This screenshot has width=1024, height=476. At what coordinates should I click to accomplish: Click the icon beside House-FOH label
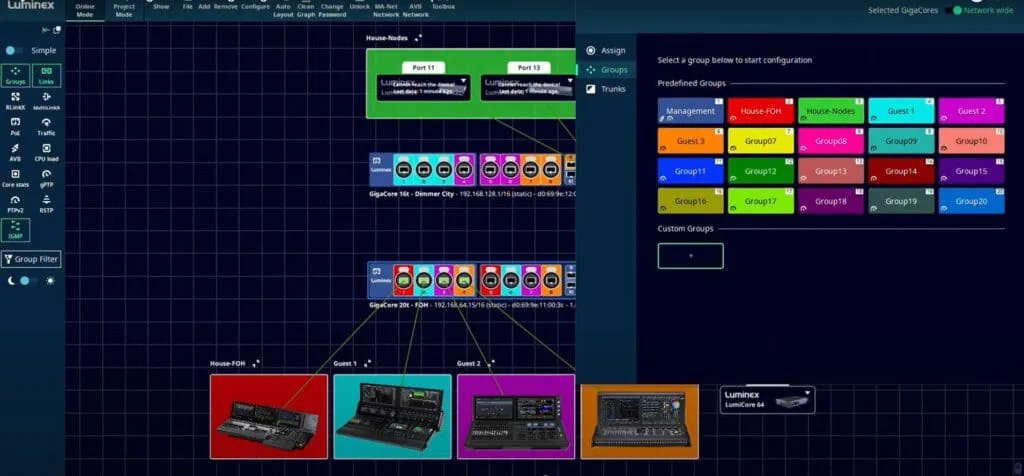coord(256,363)
